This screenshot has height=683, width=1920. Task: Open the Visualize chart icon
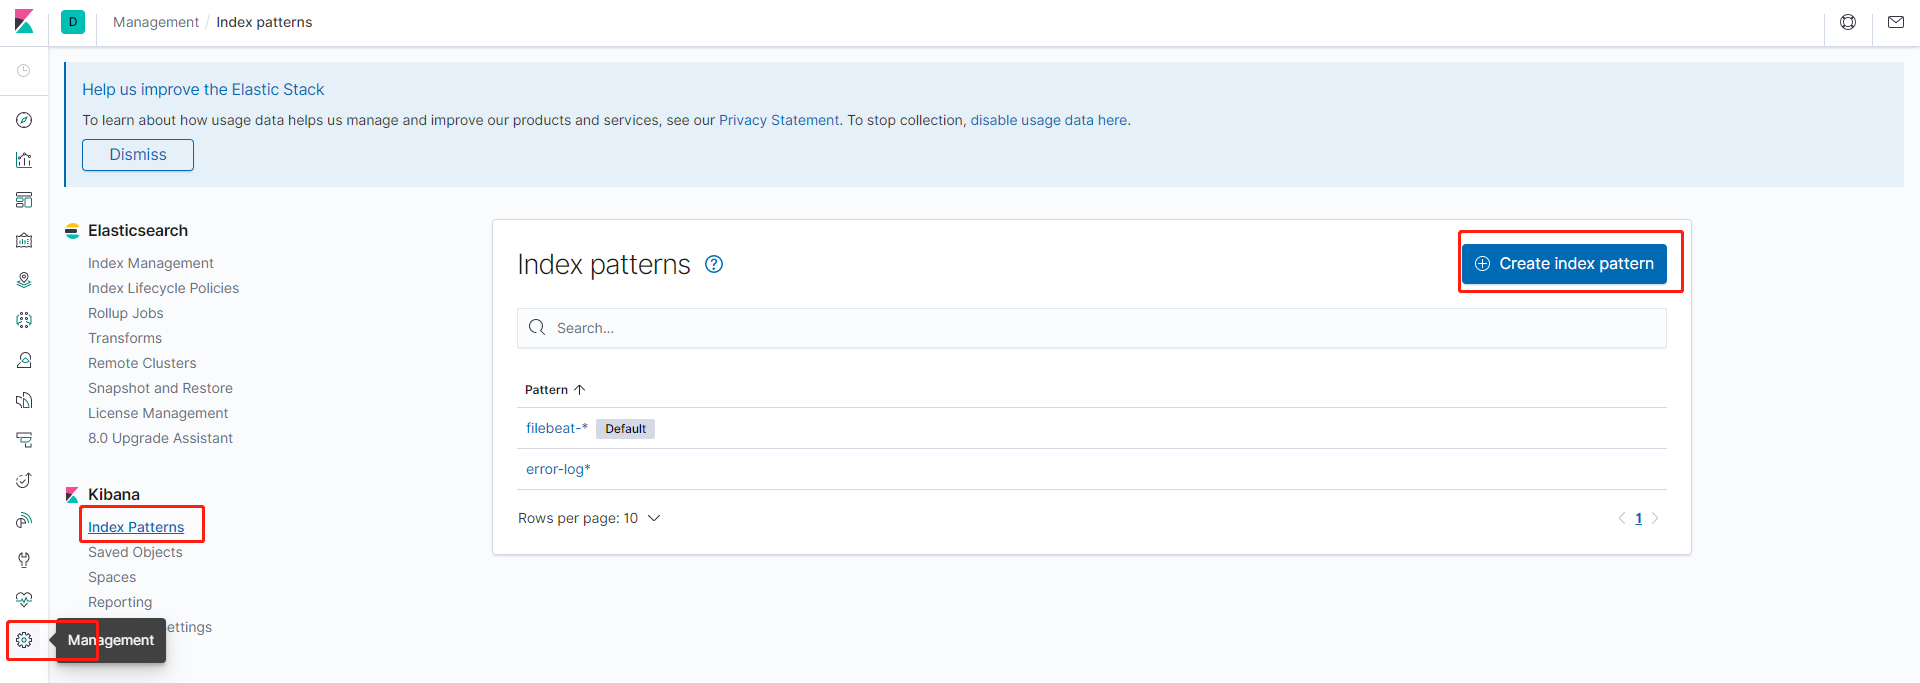coord(24,160)
